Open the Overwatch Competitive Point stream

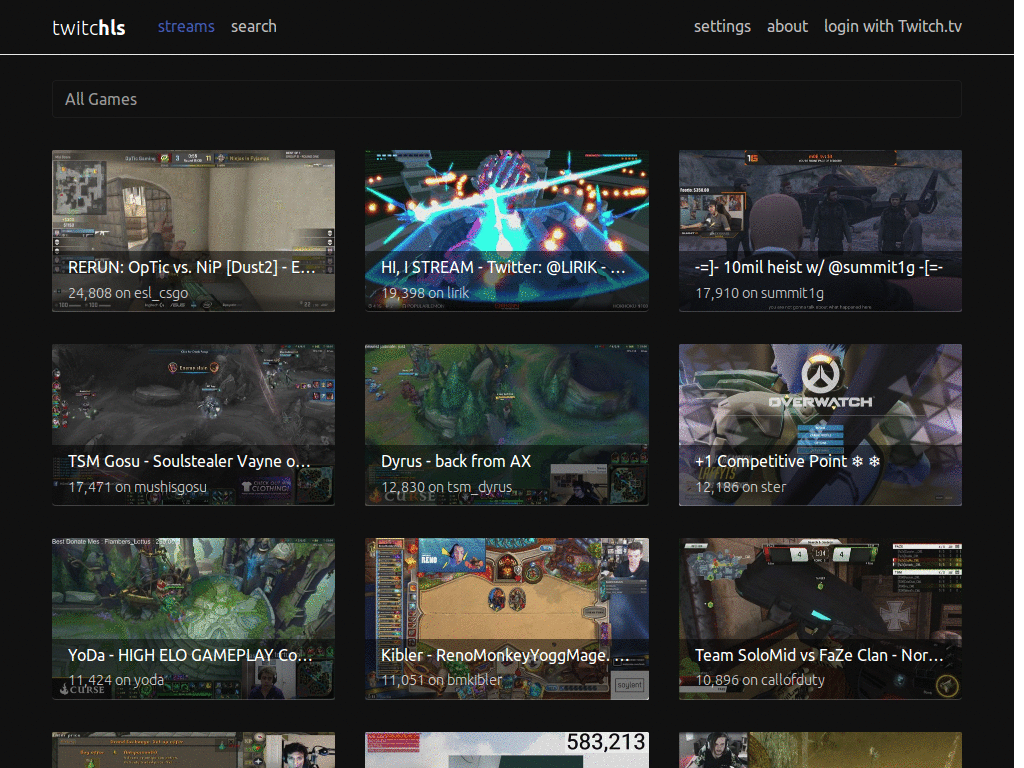(x=820, y=424)
